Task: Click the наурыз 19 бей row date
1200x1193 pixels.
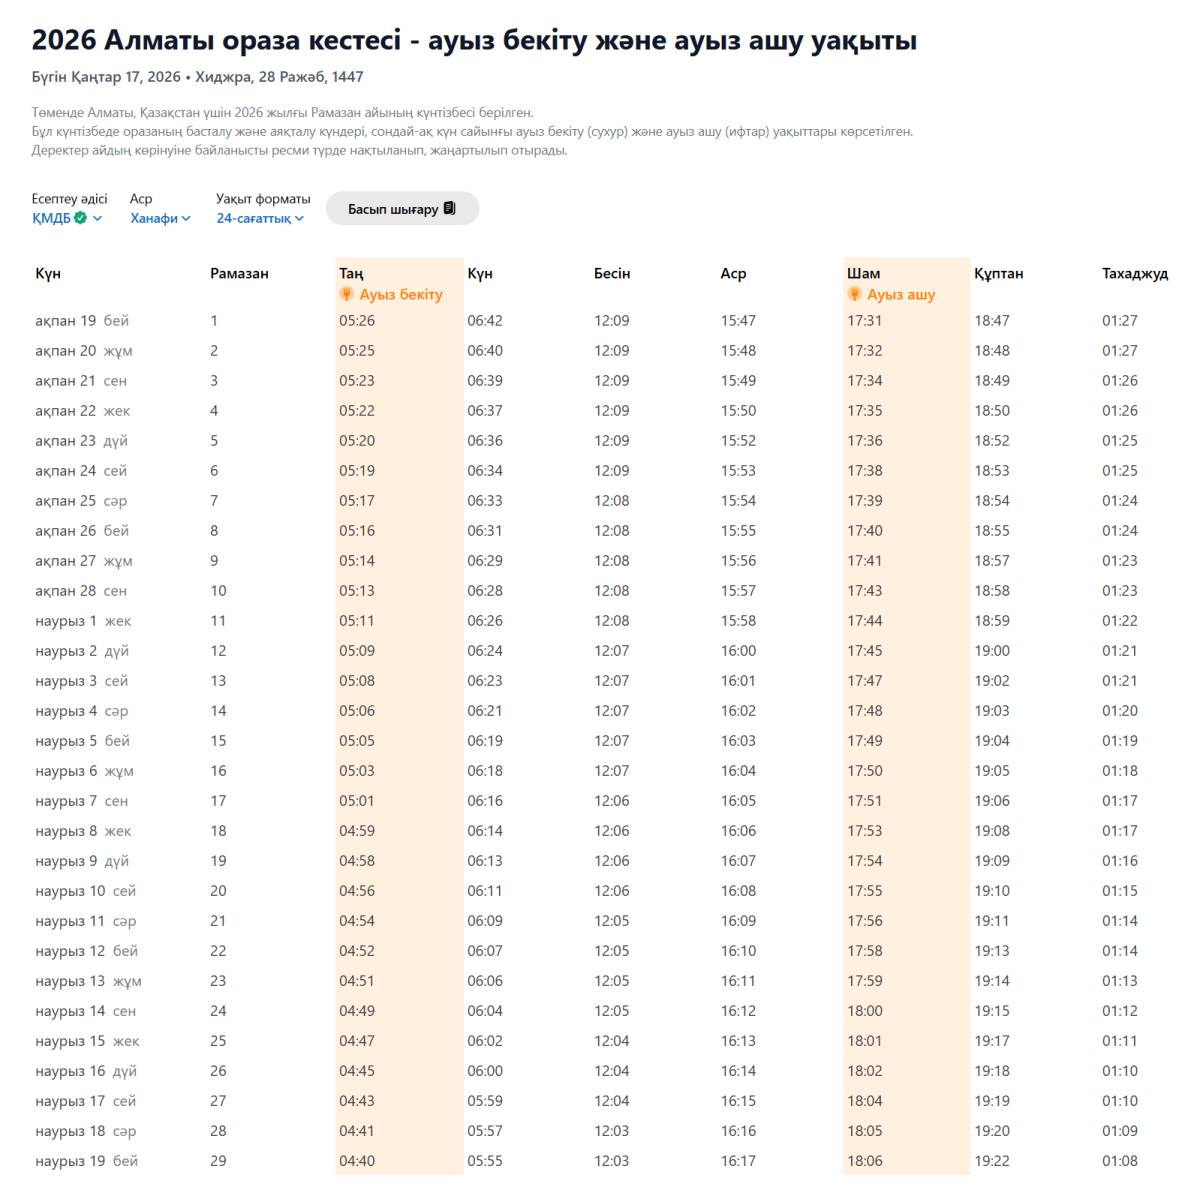Action: pyautogui.click(x=86, y=1161)
